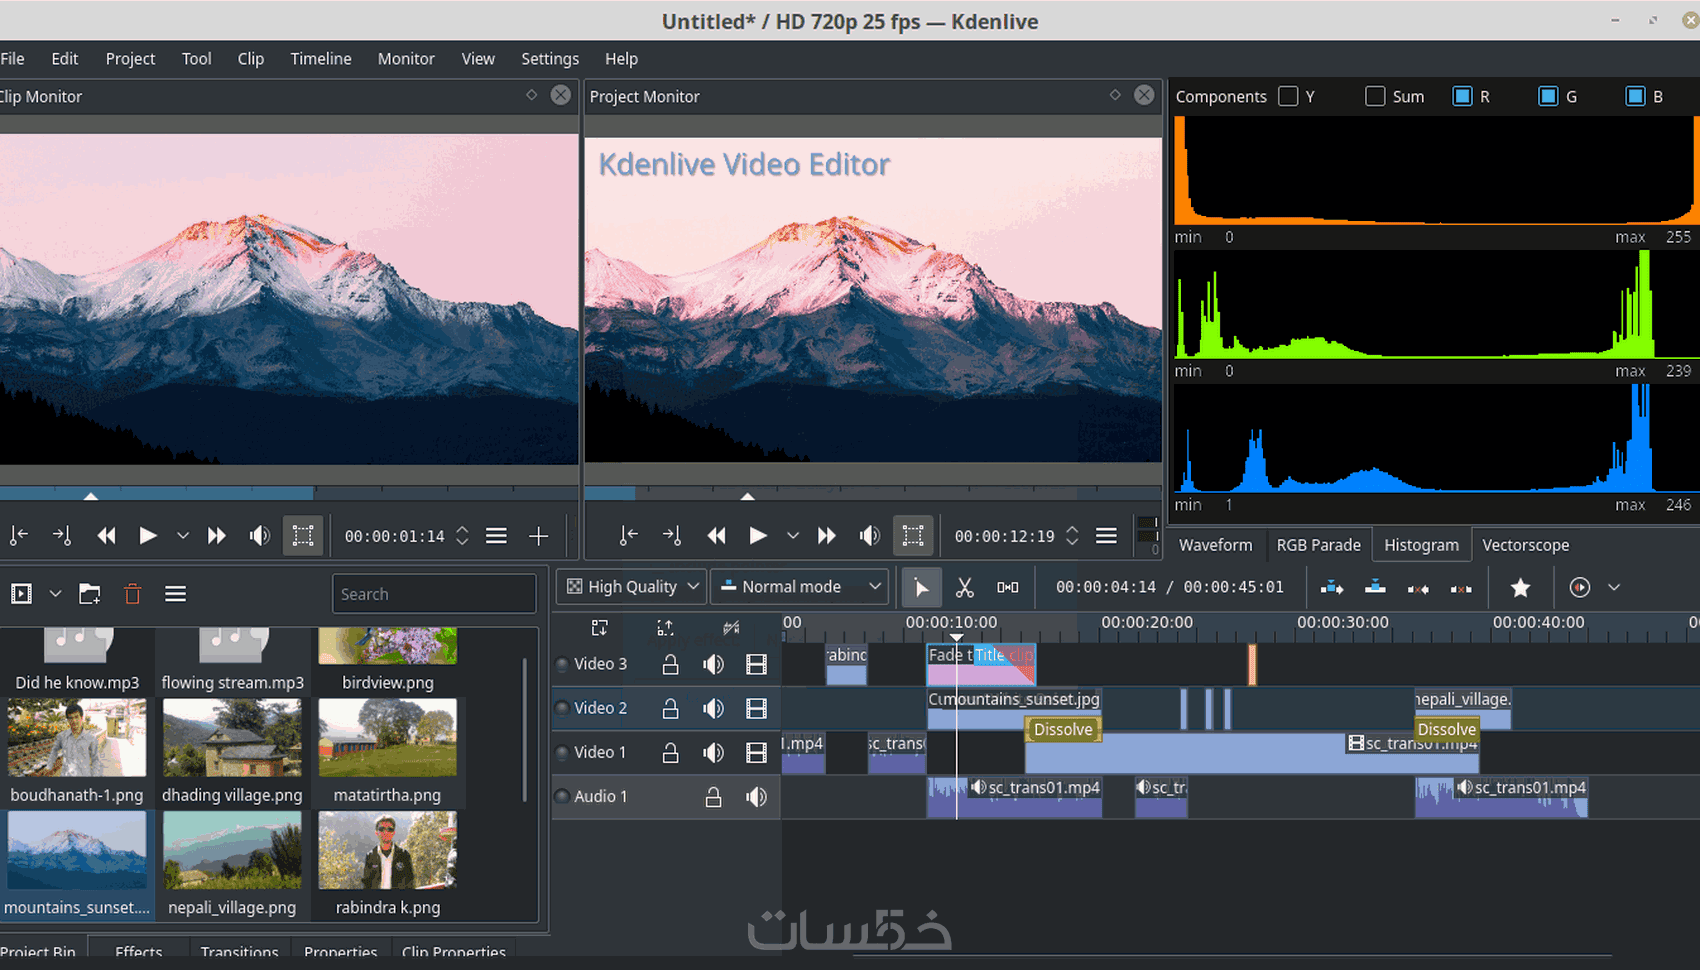This screenshot has width=1700, height=970.
Task: Play the clip in Clip Monitor
Action: click(147, 536)
